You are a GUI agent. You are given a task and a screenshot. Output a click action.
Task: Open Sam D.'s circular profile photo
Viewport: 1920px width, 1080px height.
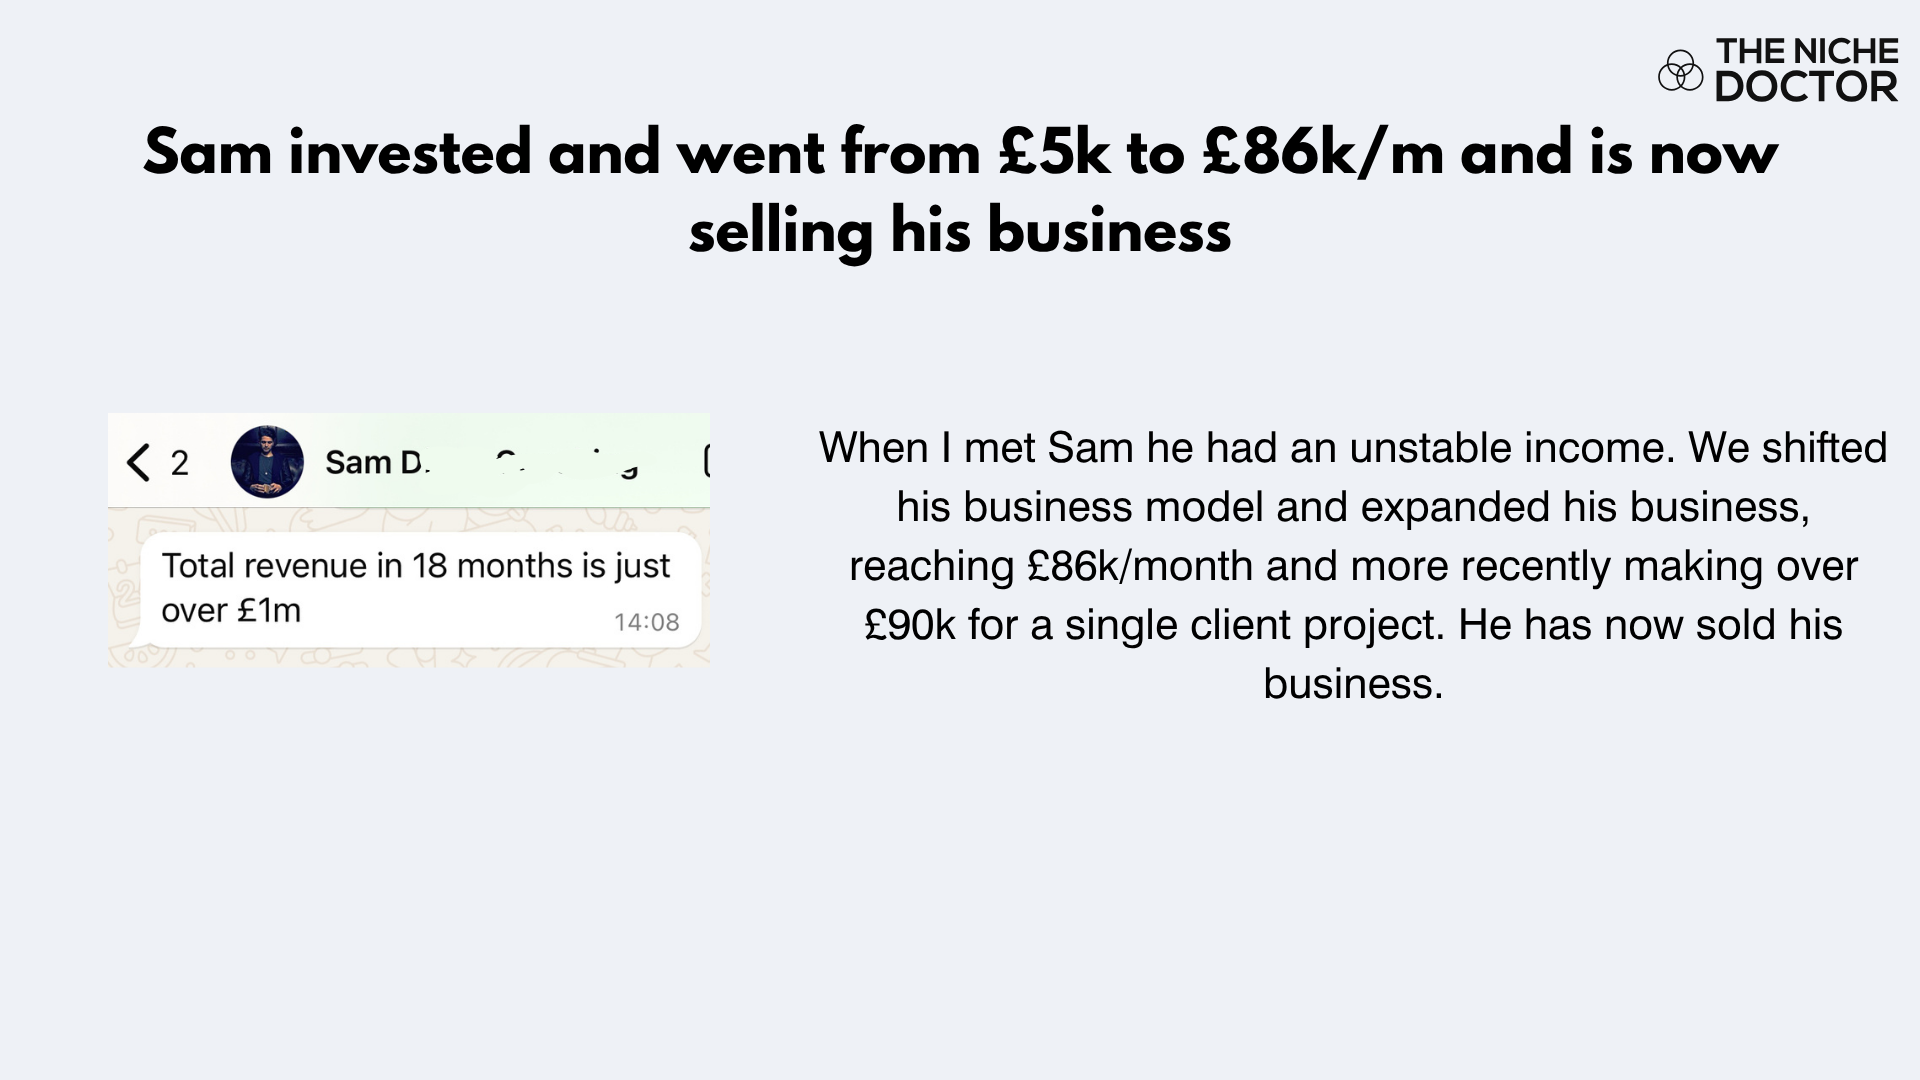pos(267,462)
